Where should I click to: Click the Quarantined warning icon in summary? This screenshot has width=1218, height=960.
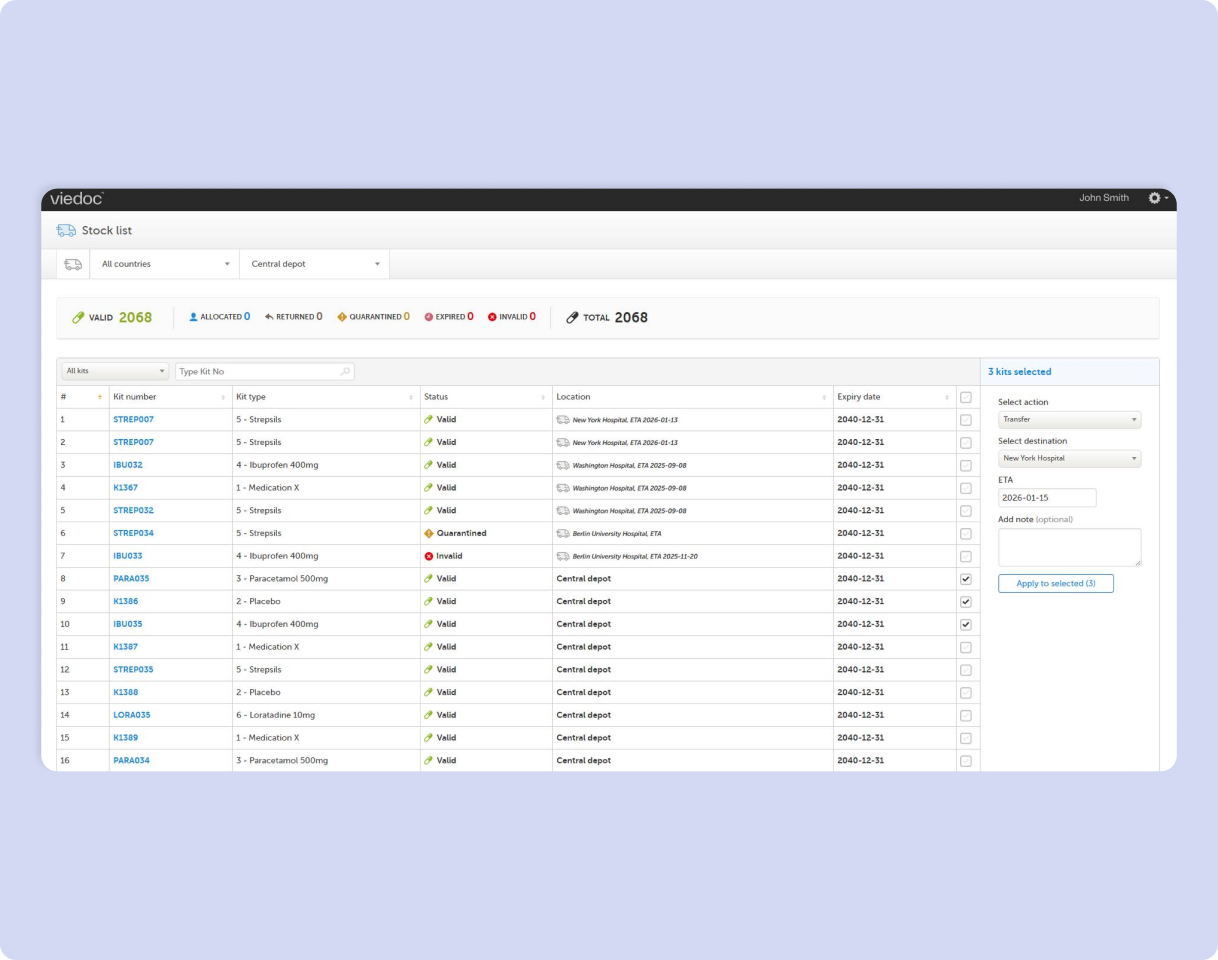pyautogui.click(x=342, y=317)
